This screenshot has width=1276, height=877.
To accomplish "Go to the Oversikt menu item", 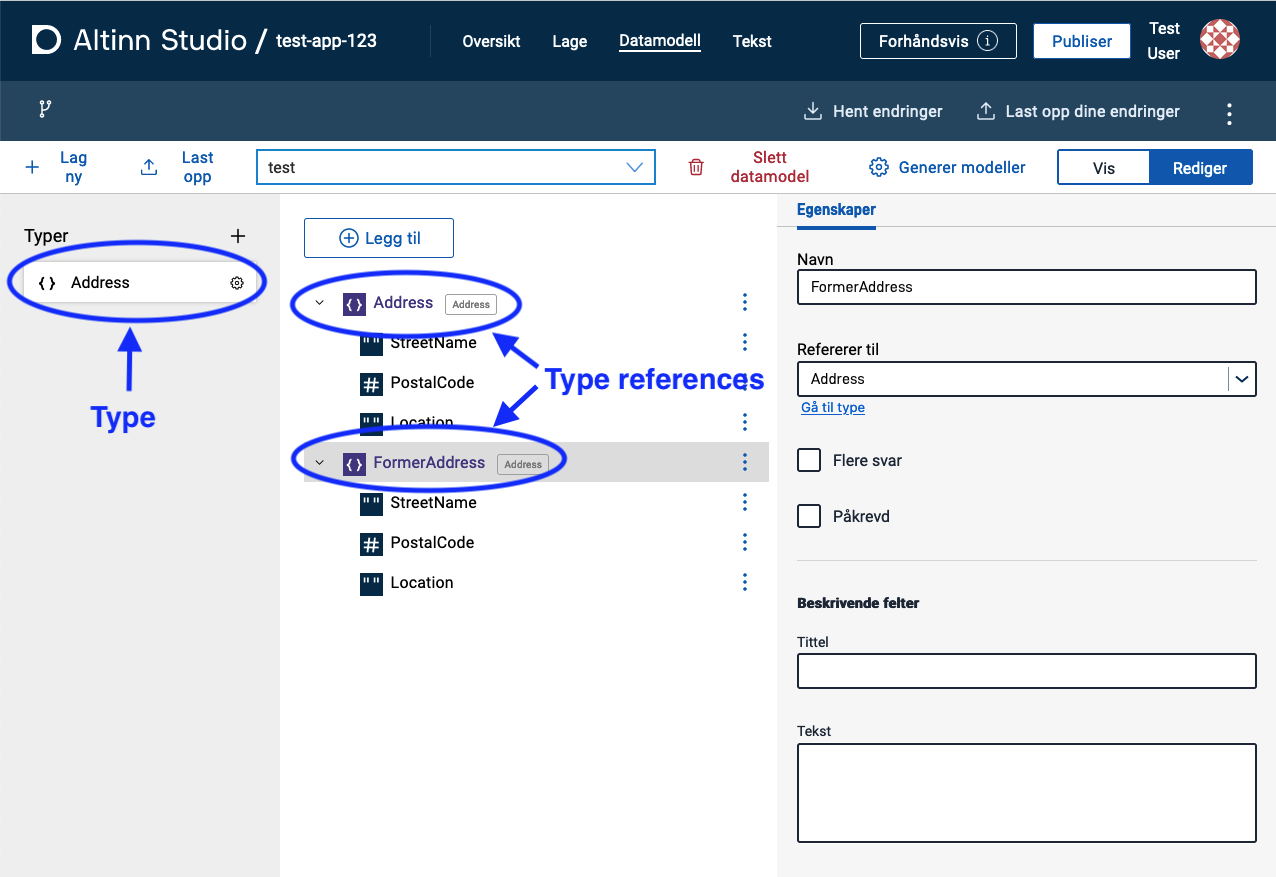I will click(x=491, y=42).
